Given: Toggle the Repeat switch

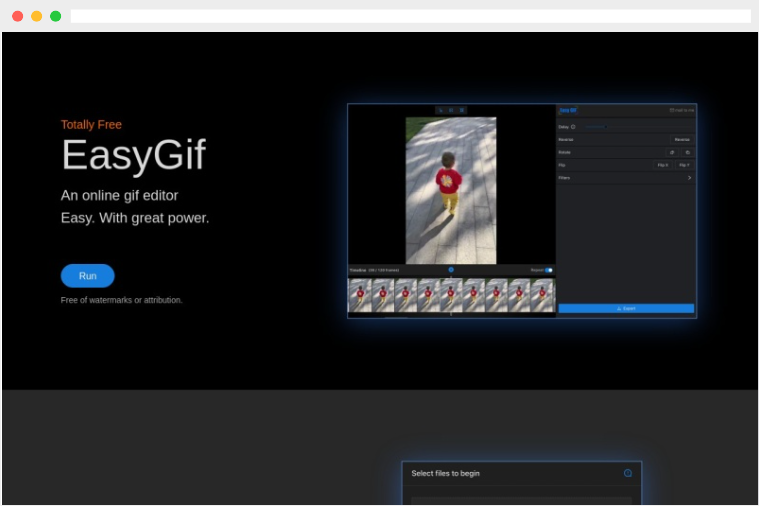Looking at the screenshot, I should click(x=548, y=270).
